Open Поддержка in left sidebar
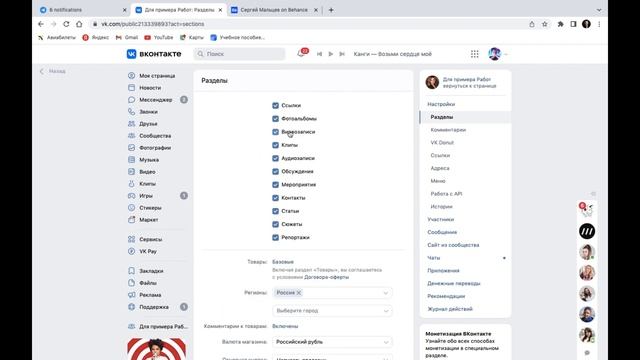640x360 pixels. [x=154, y=307]
